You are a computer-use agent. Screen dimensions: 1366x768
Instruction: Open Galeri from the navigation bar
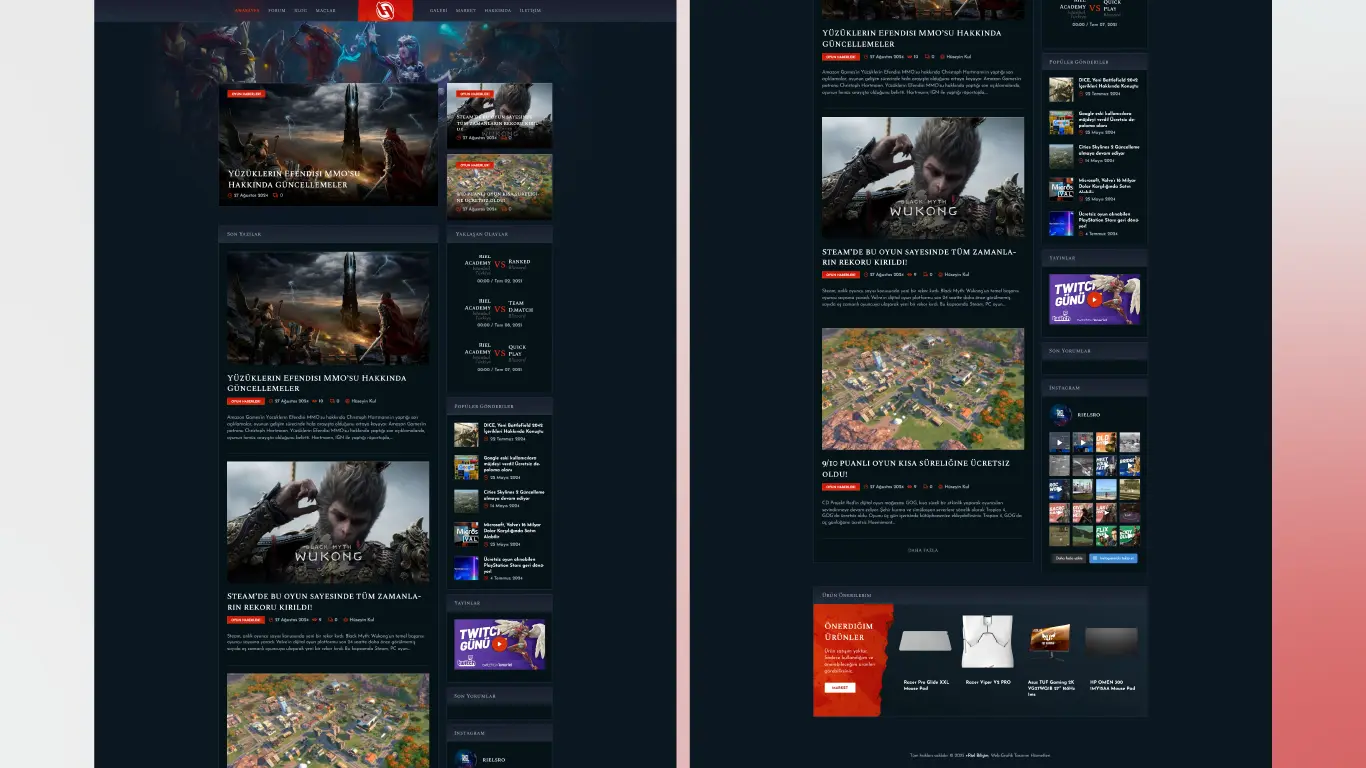[438, 10]
